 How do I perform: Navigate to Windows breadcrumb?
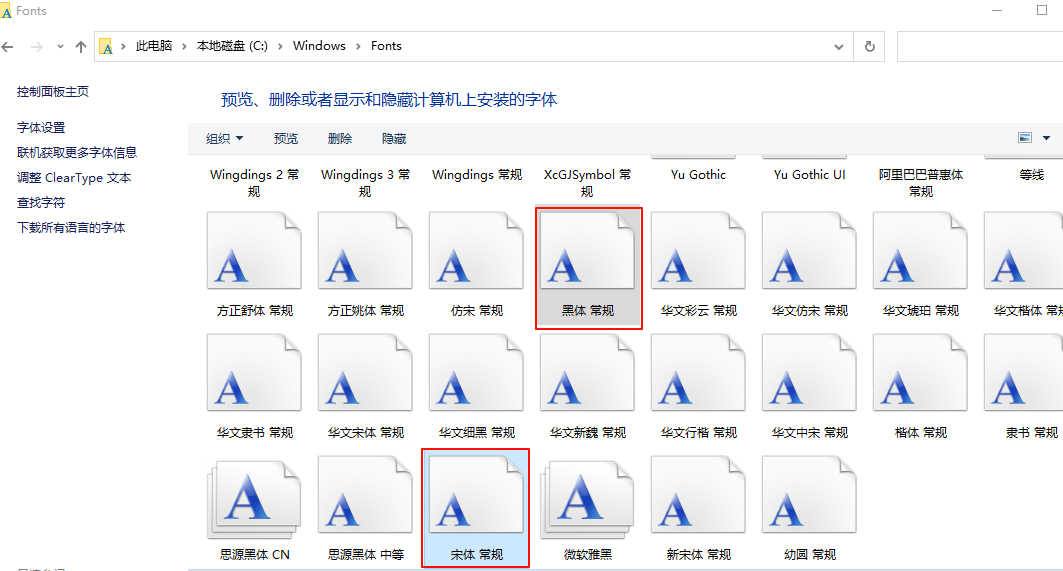(319, 46)
